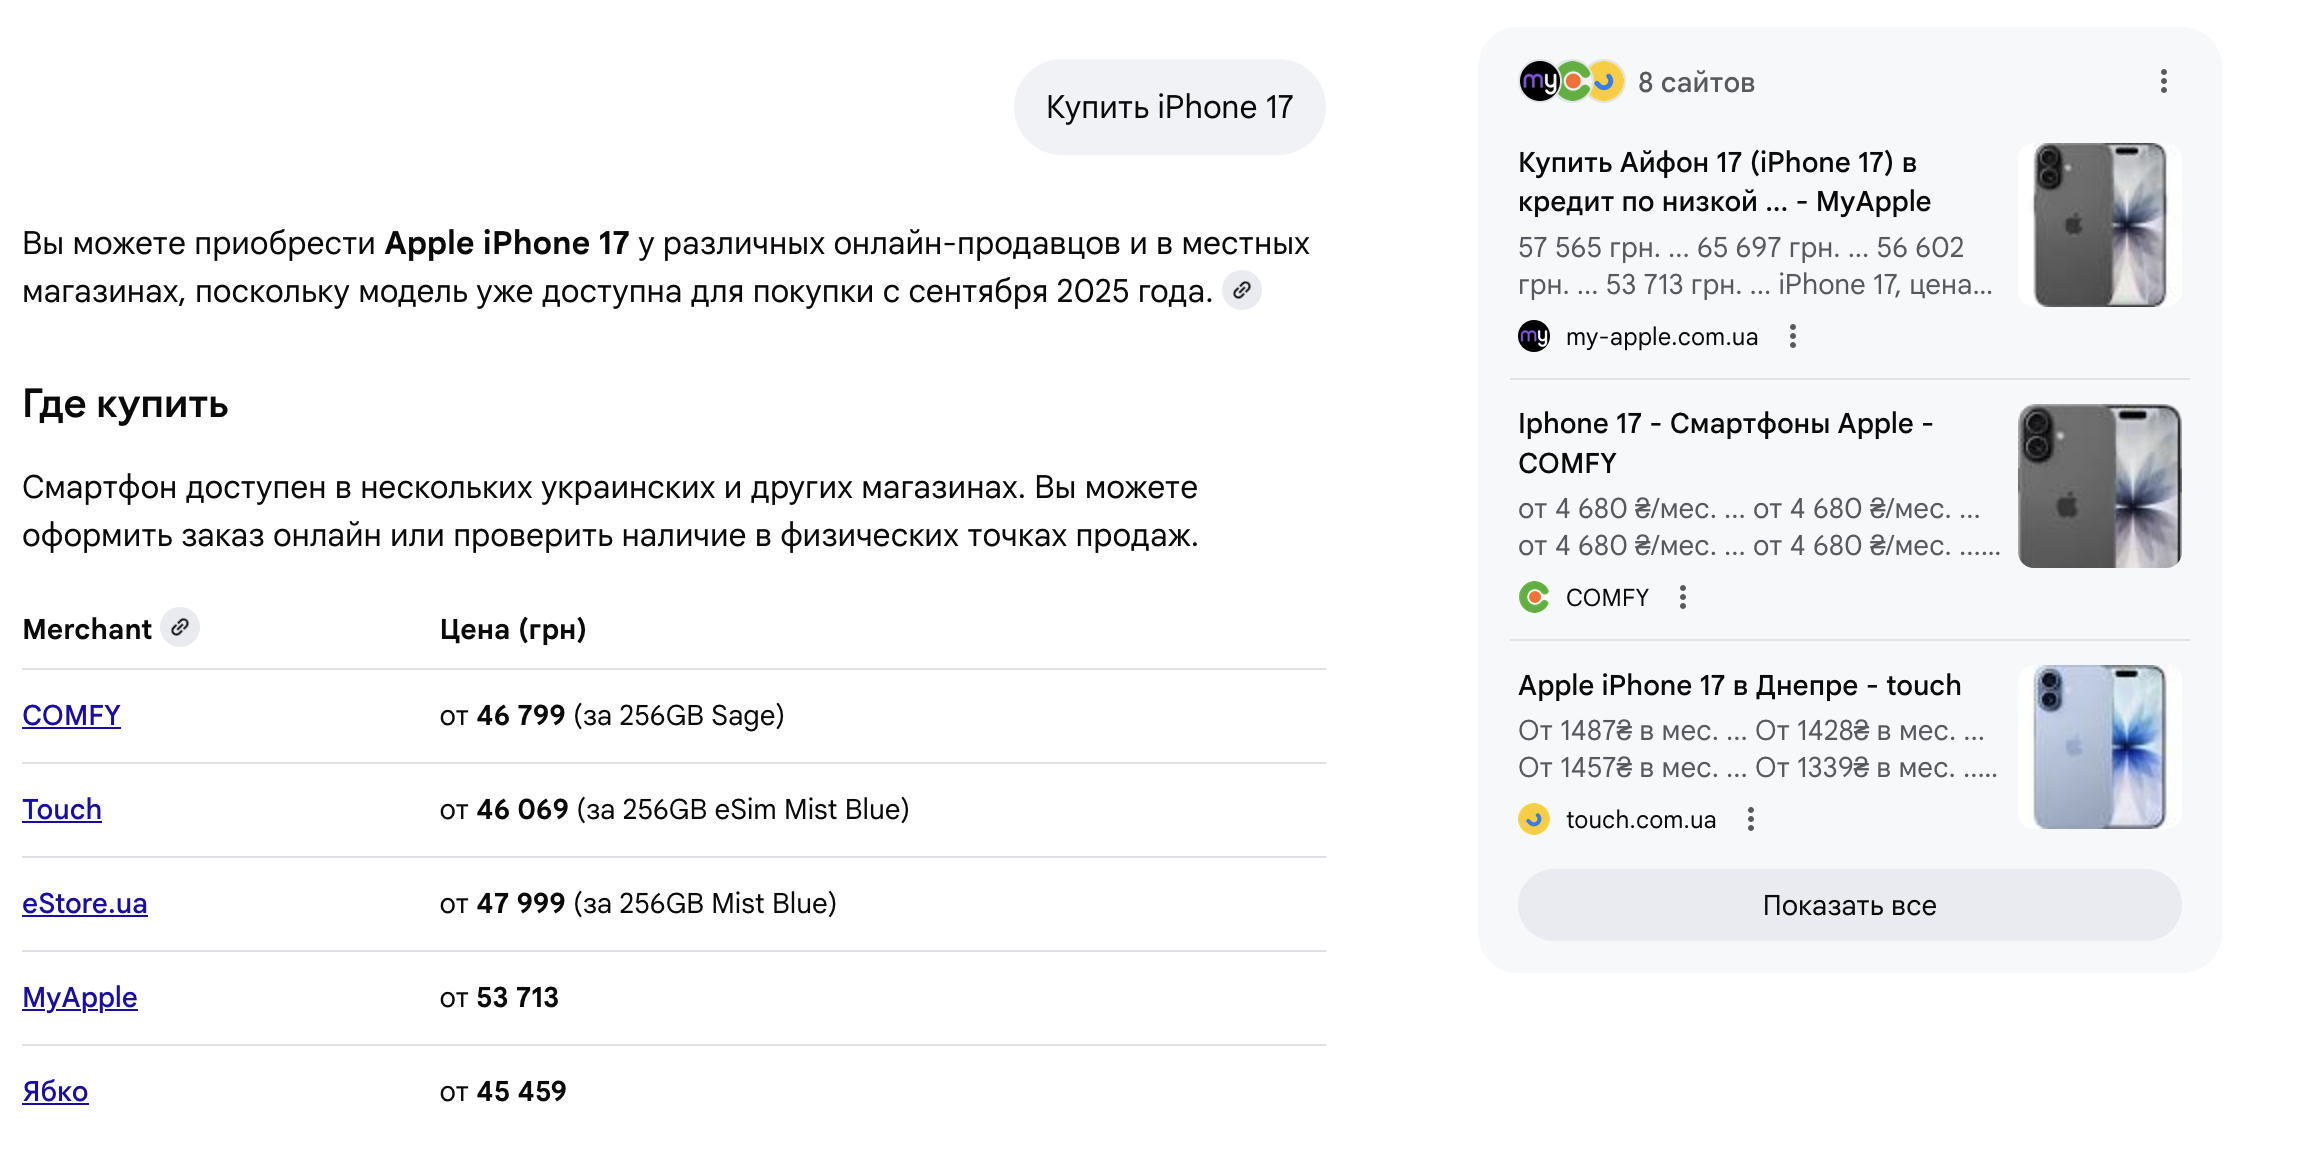Click the «Показать все» button
The width and height of the screenshot is (2306, 1166).
click(1849, 905)
